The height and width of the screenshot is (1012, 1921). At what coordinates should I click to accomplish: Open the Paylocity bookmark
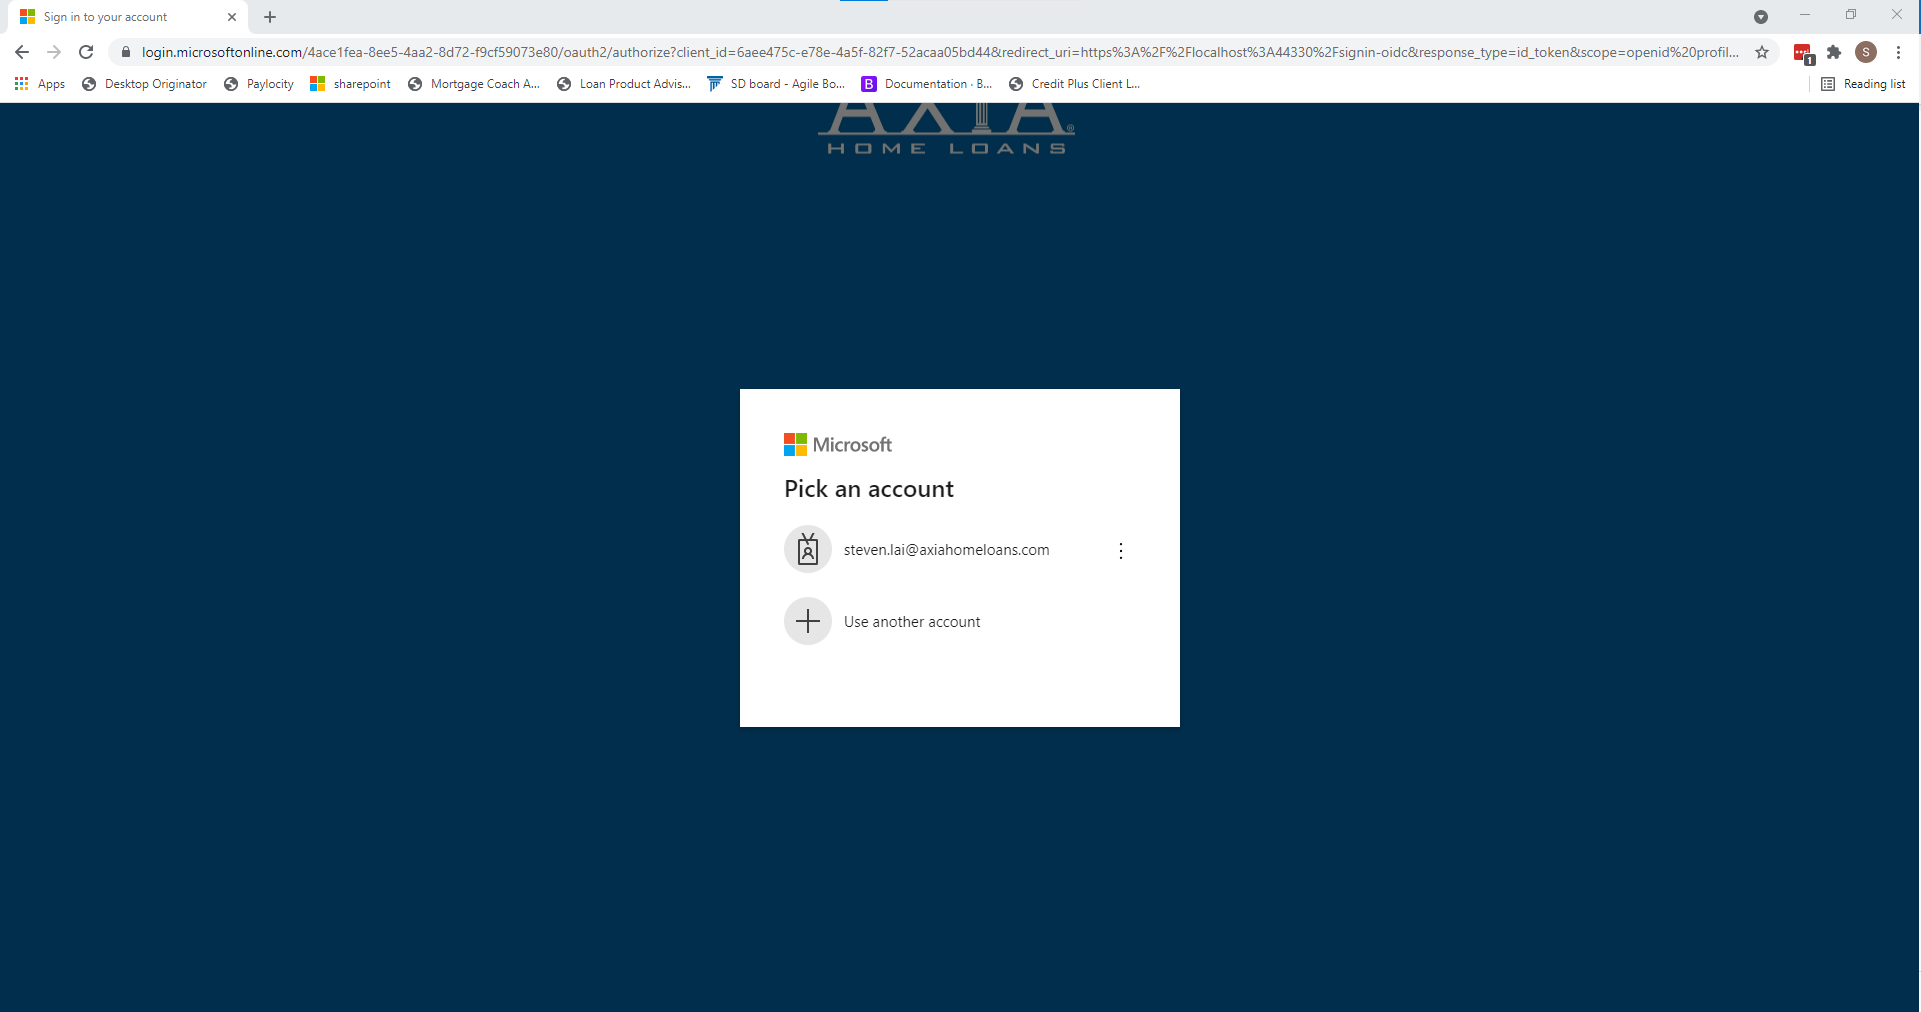pos(259,84)
